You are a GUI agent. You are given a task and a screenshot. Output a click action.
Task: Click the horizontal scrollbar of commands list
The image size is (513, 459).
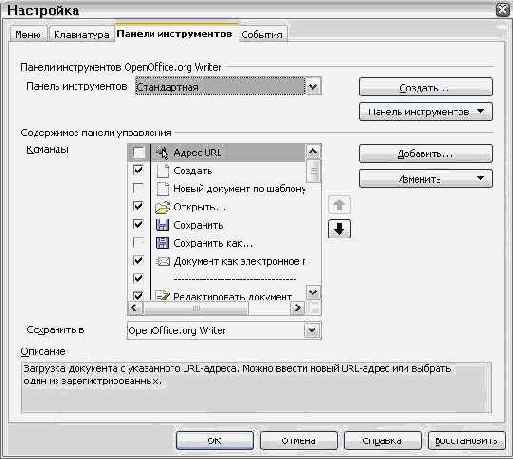click(216, 308)
